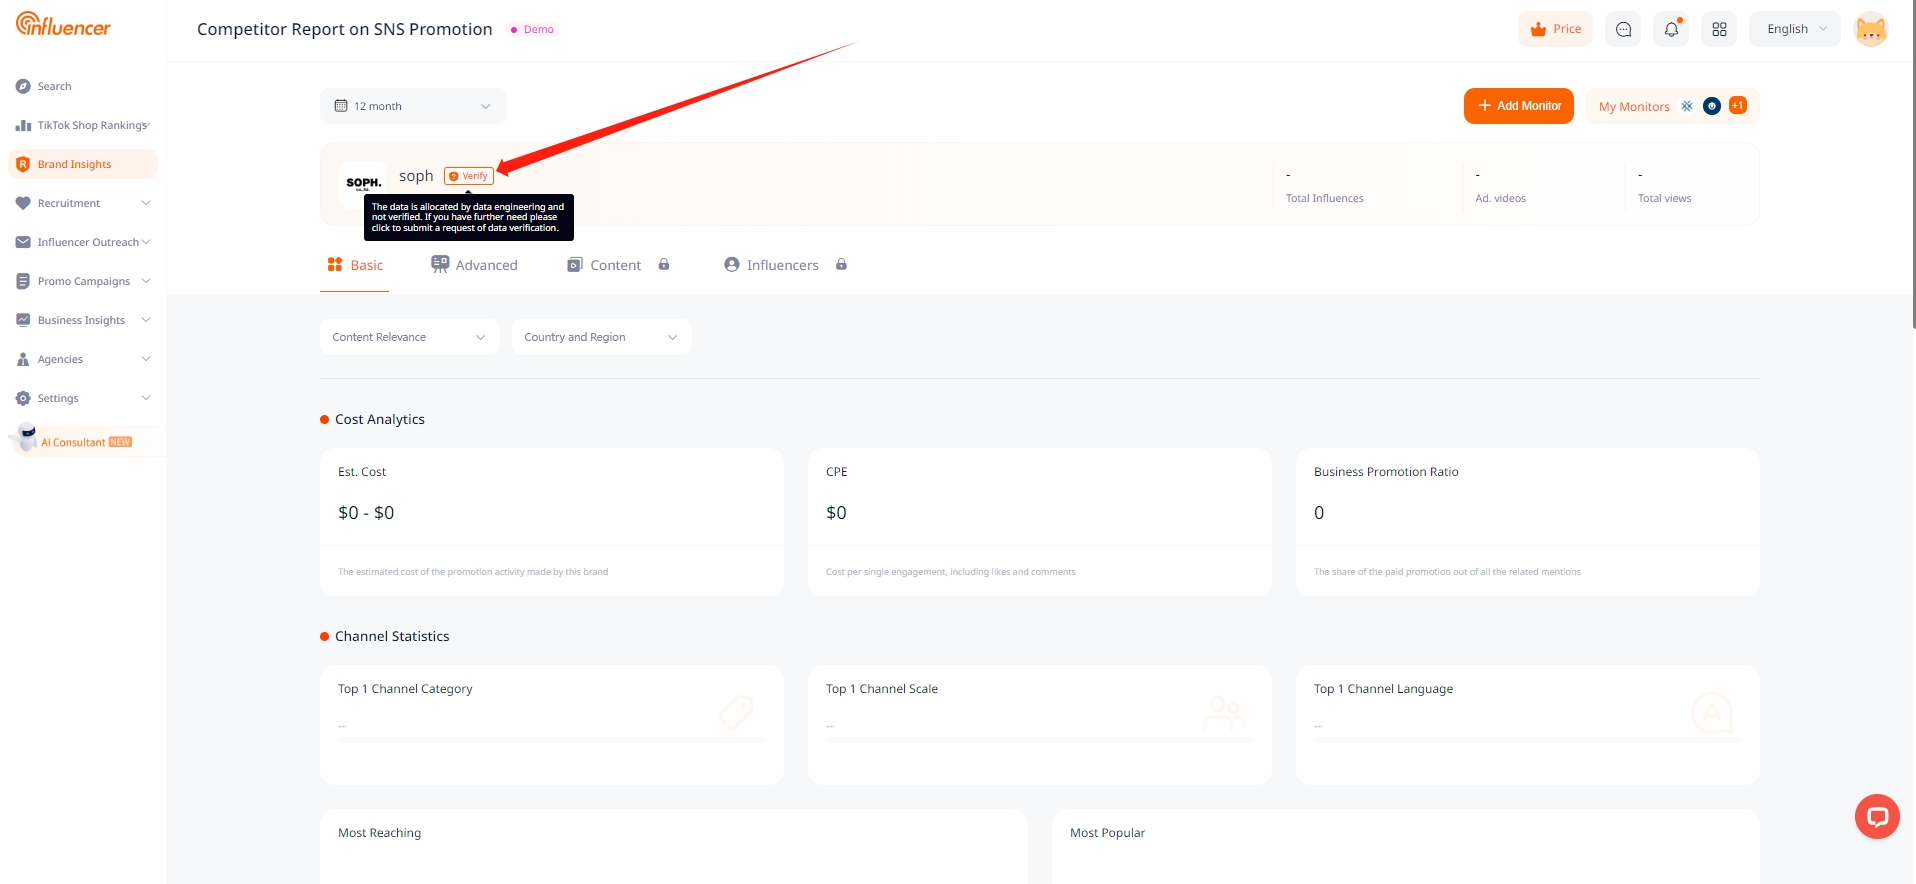Select the locked Content tab
Image resolution: width=1916 pixels, height=884 pixels.
click(x=617, y=265)
